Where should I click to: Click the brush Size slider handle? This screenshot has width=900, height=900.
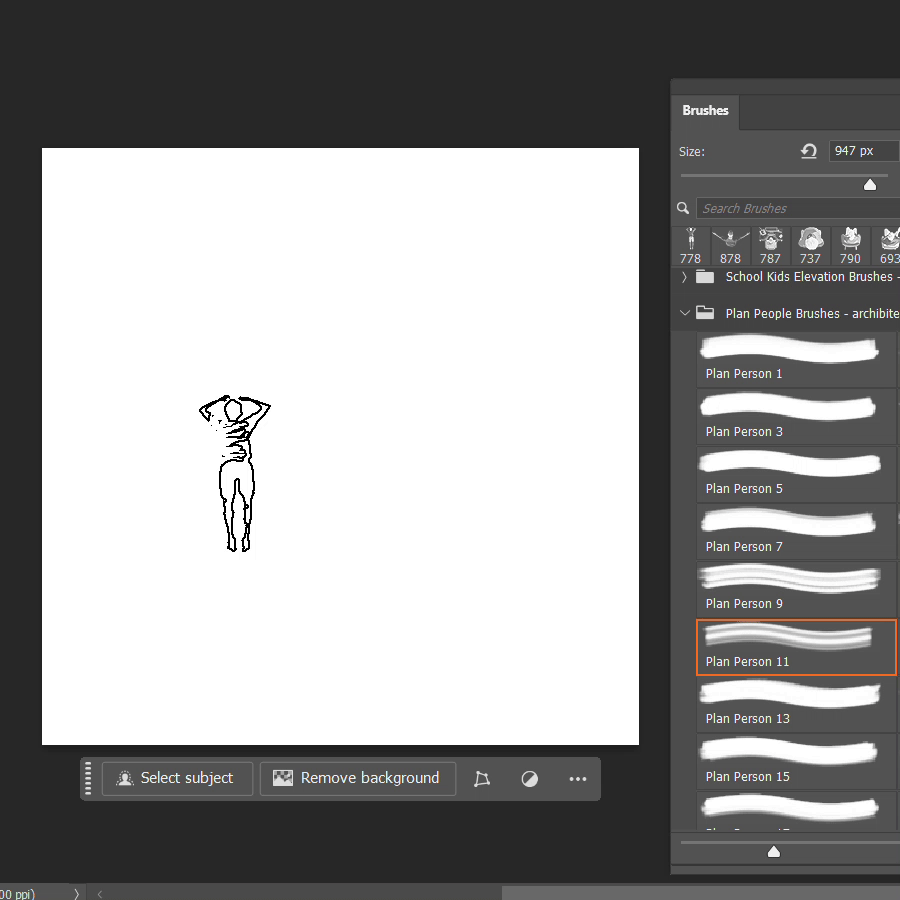click(869, 184)
